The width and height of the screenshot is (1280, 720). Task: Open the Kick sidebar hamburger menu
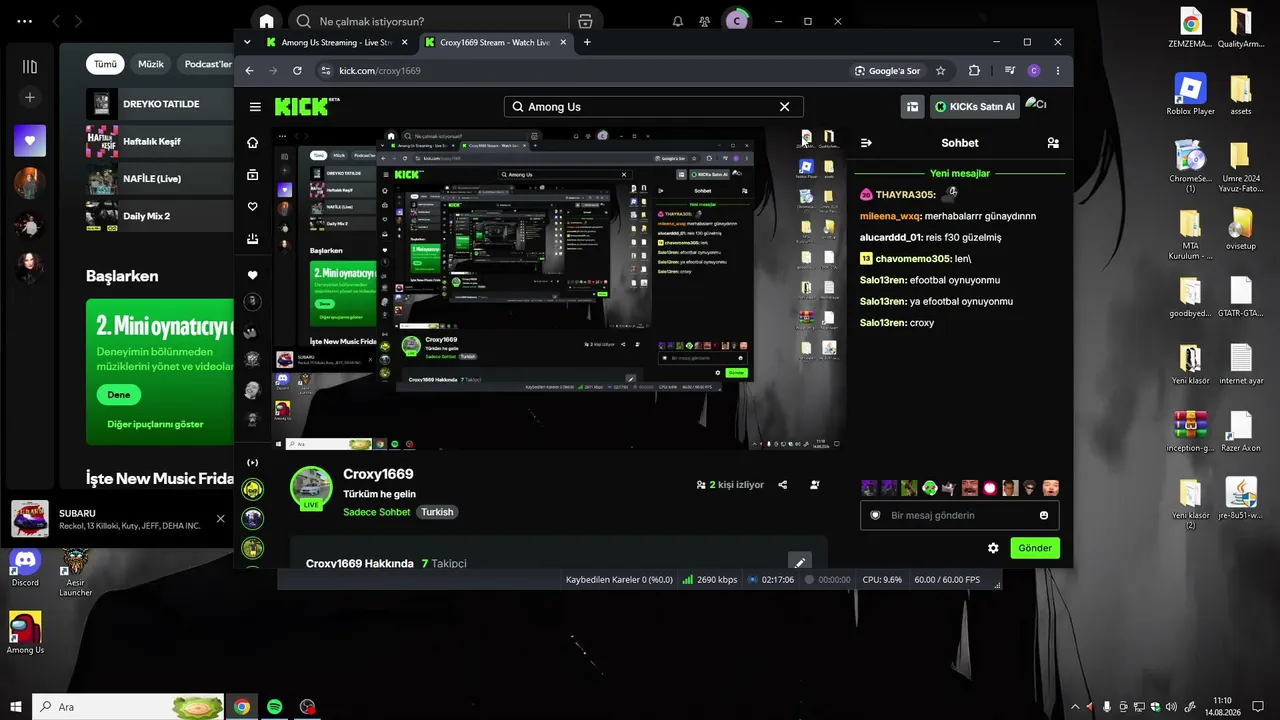pyautogui.click(x=255, y=107)
